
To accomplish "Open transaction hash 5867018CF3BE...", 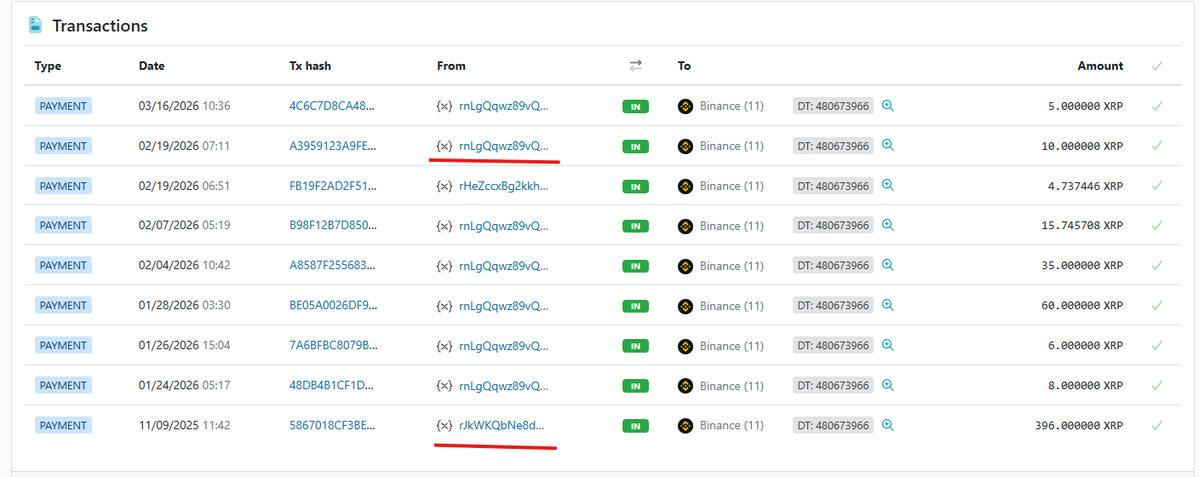I will point(333,425).
